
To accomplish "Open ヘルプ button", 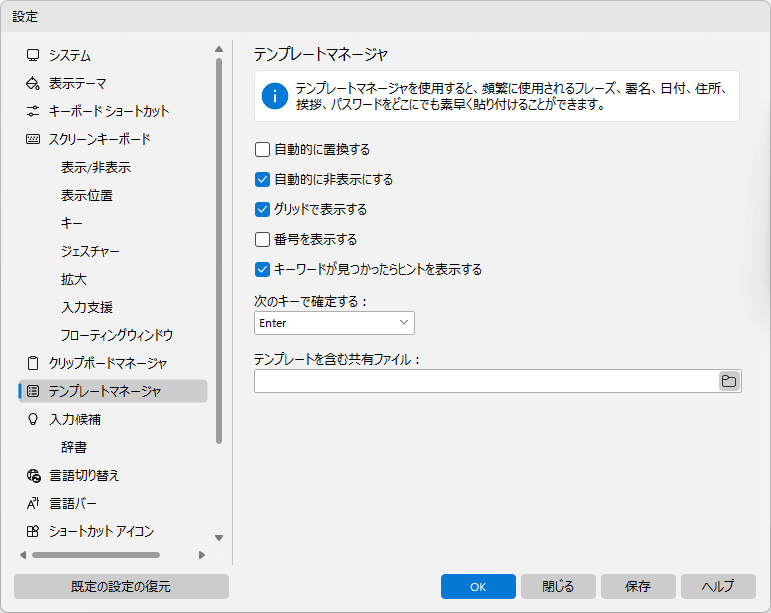I will pos(718,586).
